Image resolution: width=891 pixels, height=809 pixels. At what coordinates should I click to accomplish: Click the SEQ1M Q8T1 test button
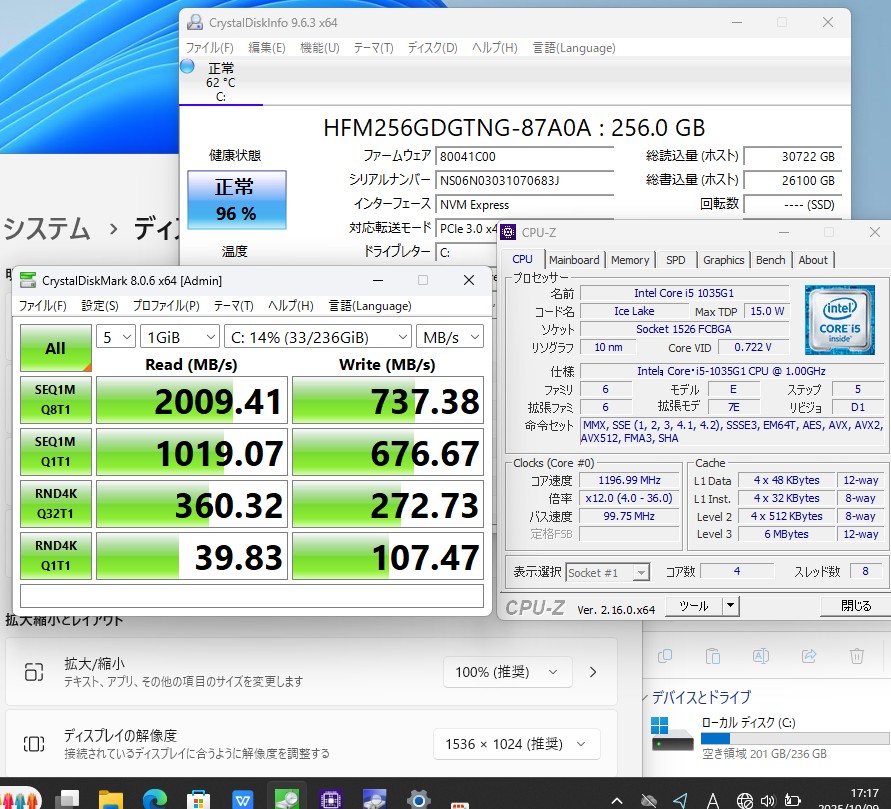tap(56, 400)
